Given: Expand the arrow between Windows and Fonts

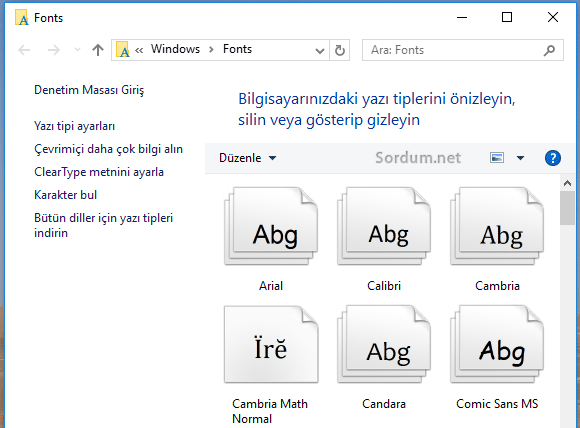Looking at the screenshot, I should (211, 50).
